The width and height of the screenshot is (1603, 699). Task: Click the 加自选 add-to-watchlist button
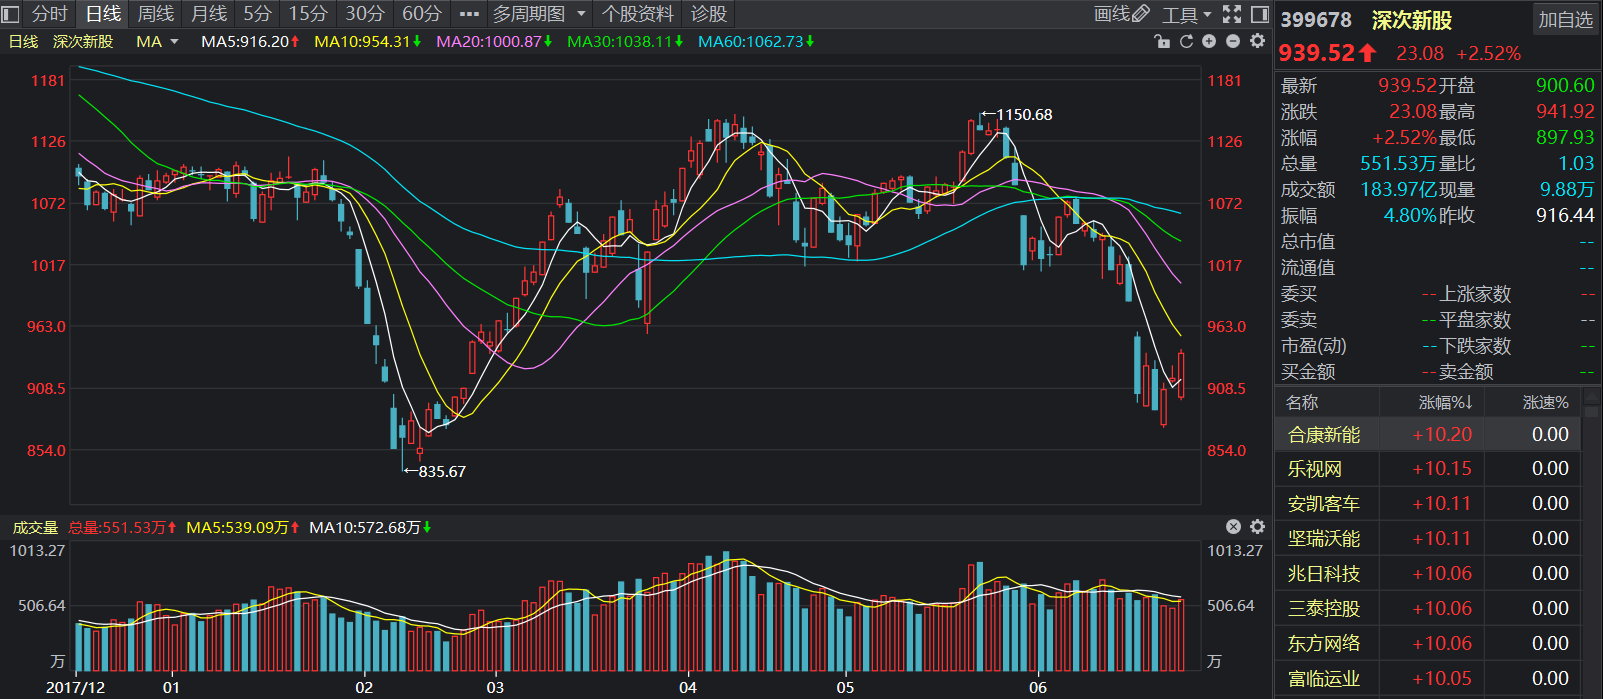[1565, 20]
